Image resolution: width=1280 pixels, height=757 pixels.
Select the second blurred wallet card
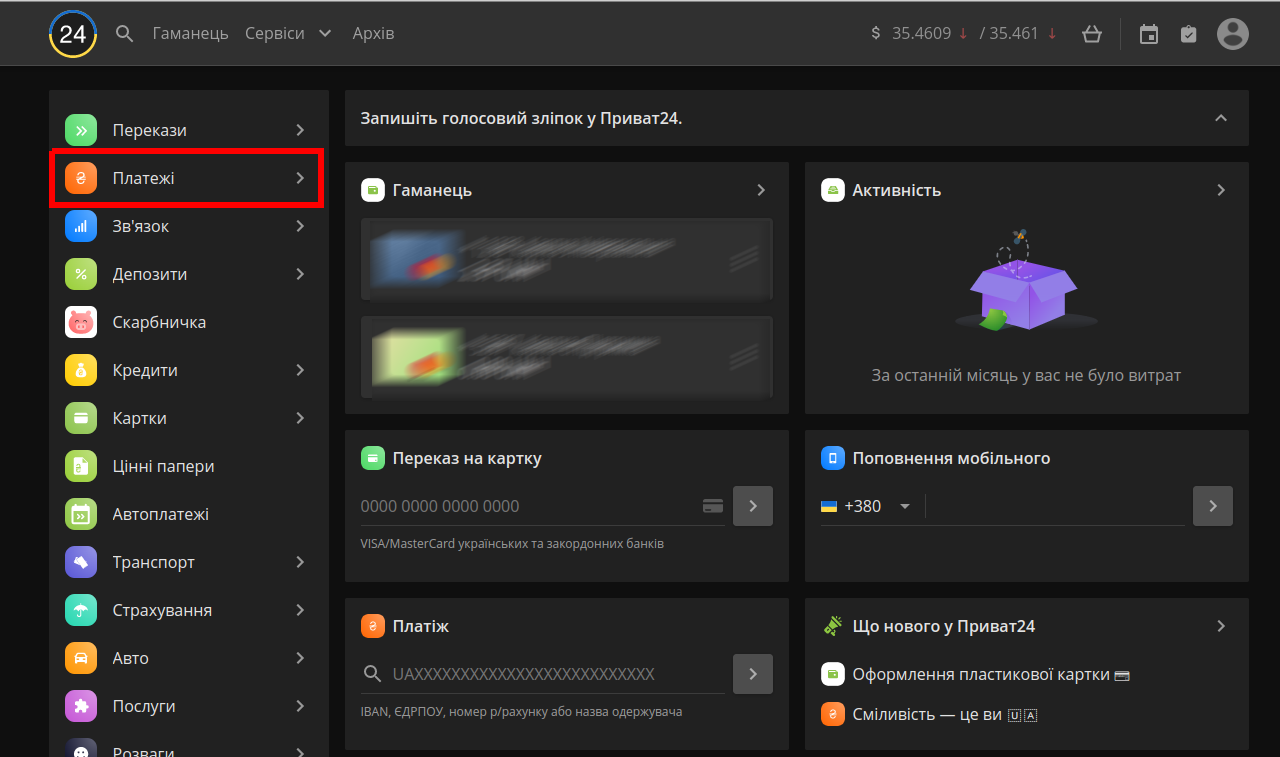[567, 357]
